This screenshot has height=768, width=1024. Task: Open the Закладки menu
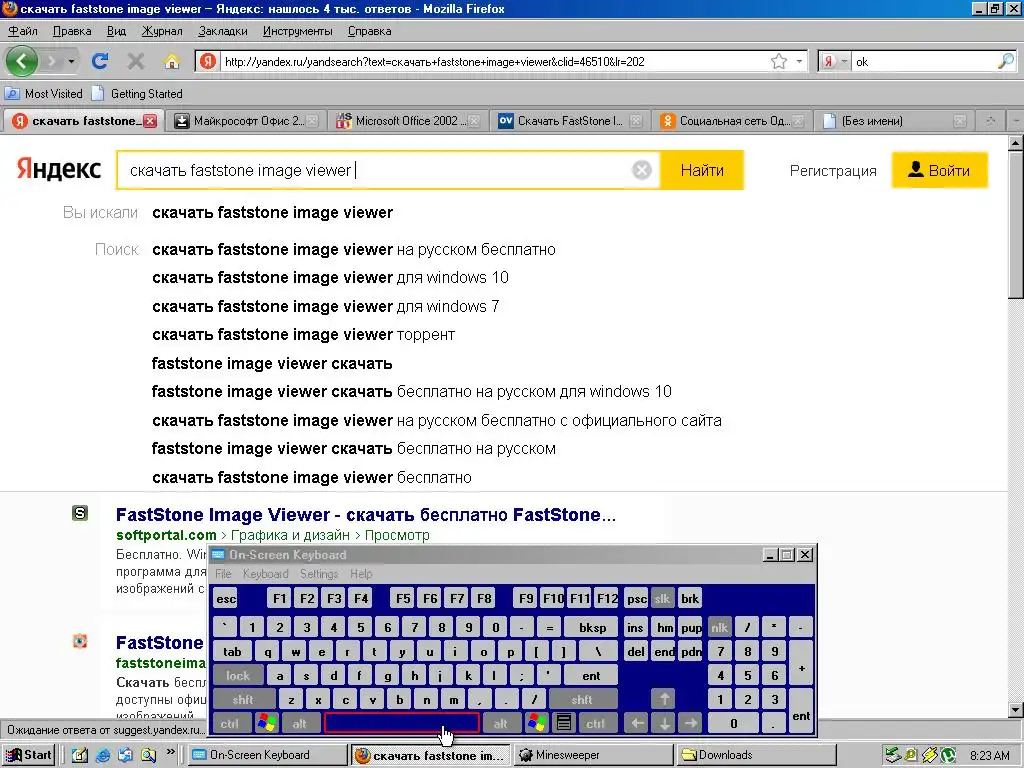coord(223,31)
